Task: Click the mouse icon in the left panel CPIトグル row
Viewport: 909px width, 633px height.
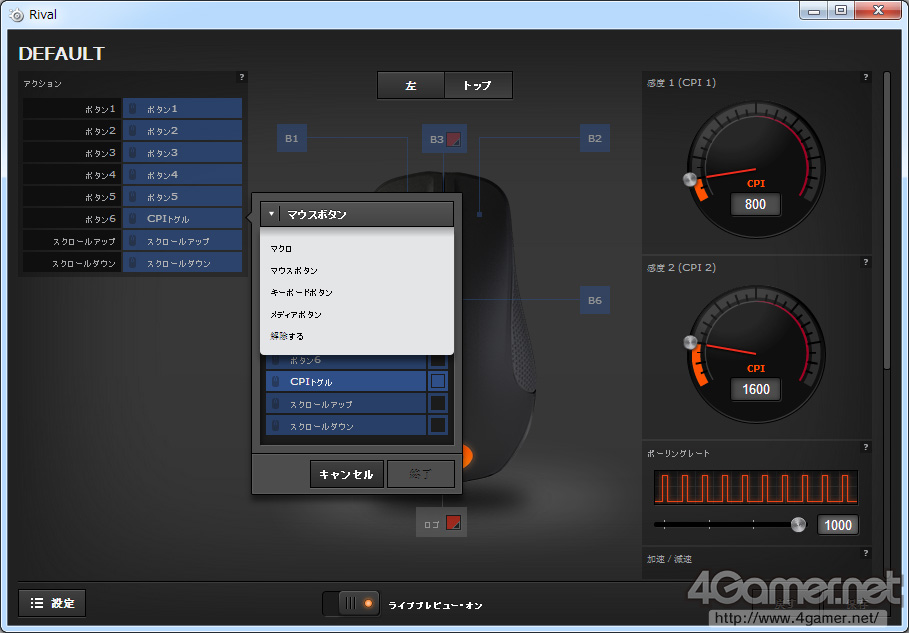Action: [x=133, y=219]
